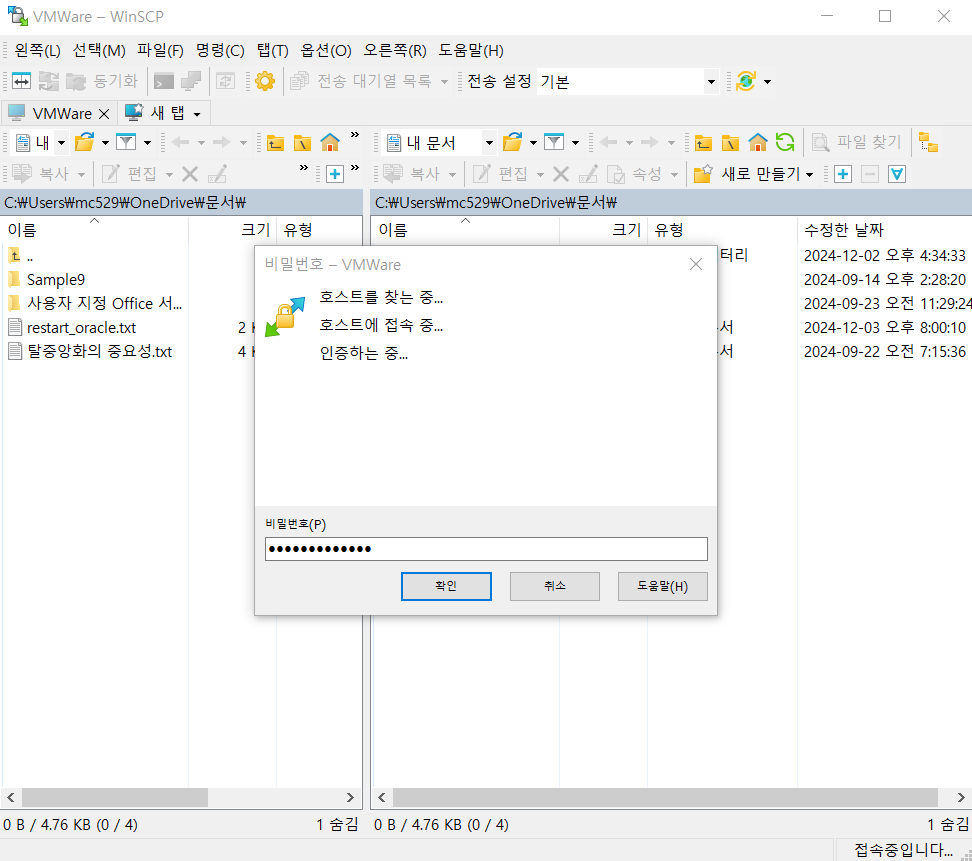Screen dimensions: 972x861
Task: Close the VMWare session tab
Action: [104, 114]
